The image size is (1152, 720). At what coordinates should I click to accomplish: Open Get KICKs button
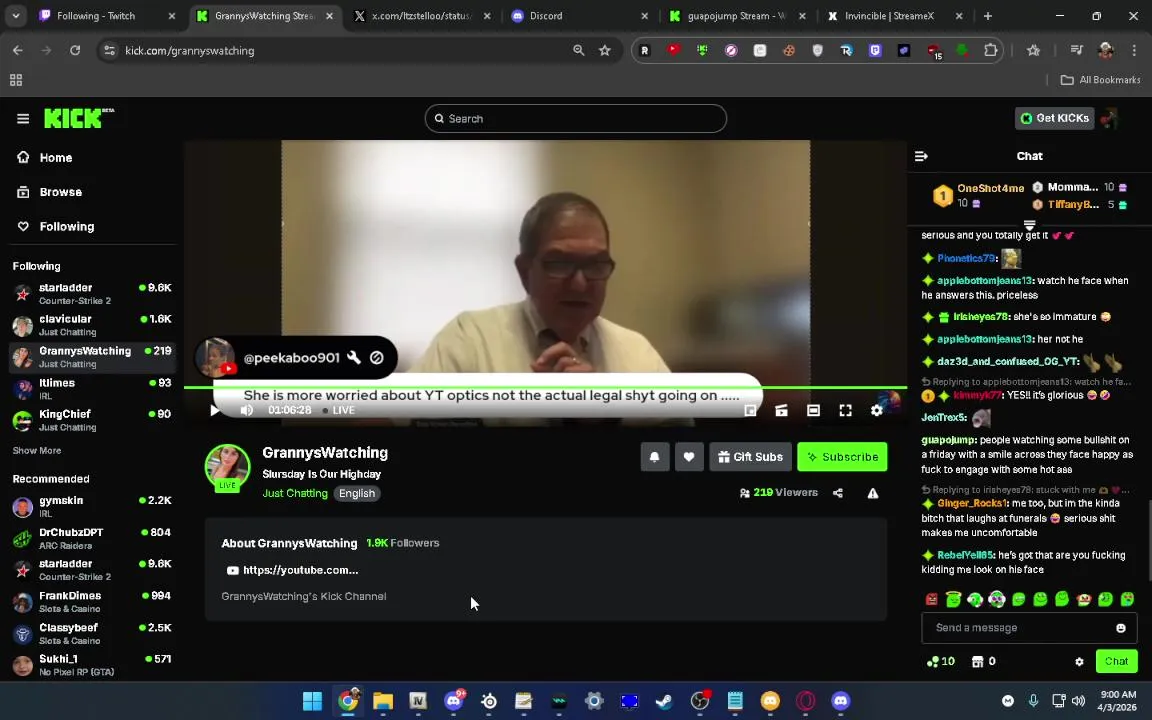[x=1054, y=118]
